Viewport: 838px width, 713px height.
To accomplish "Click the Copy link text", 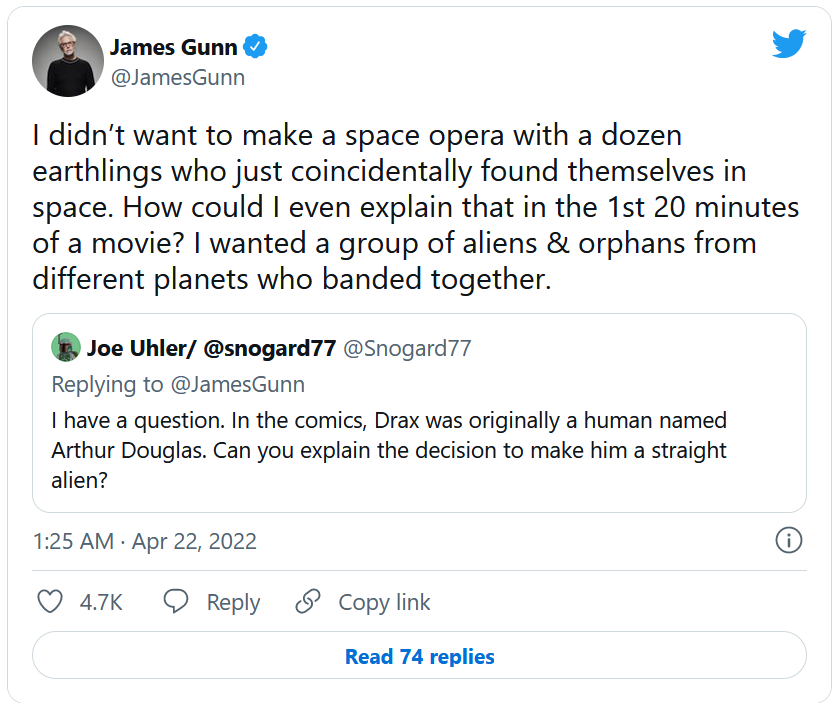I will pyautogui.click(x=384, y=603).
